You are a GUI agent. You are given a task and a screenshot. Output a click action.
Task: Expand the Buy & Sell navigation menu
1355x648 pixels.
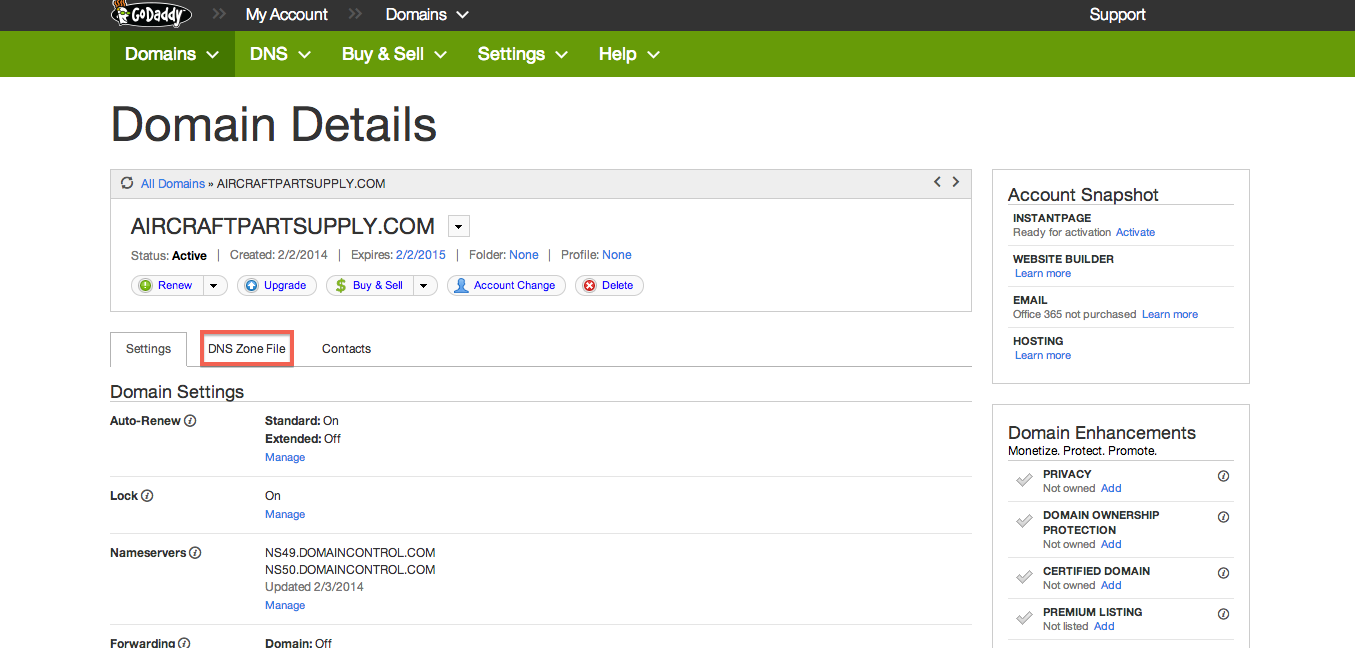pos(394,54)
